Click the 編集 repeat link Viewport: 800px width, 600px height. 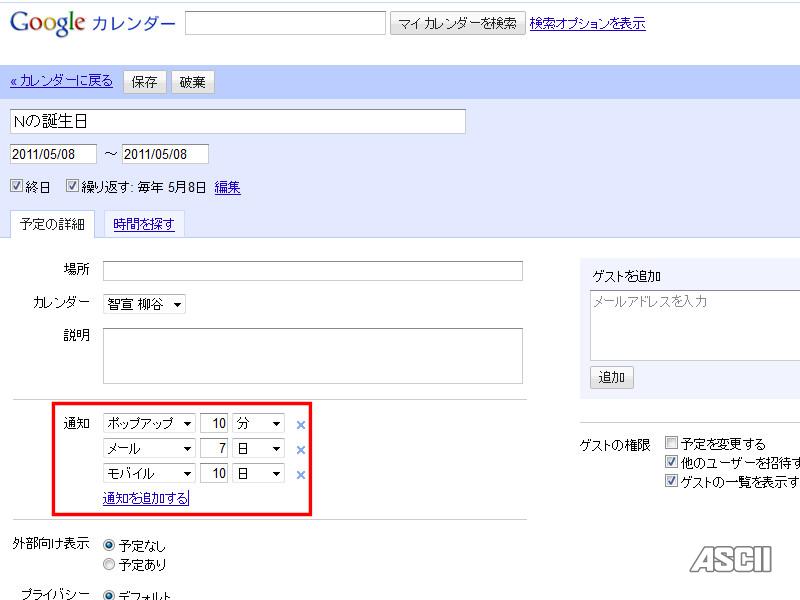click(228, 187)
